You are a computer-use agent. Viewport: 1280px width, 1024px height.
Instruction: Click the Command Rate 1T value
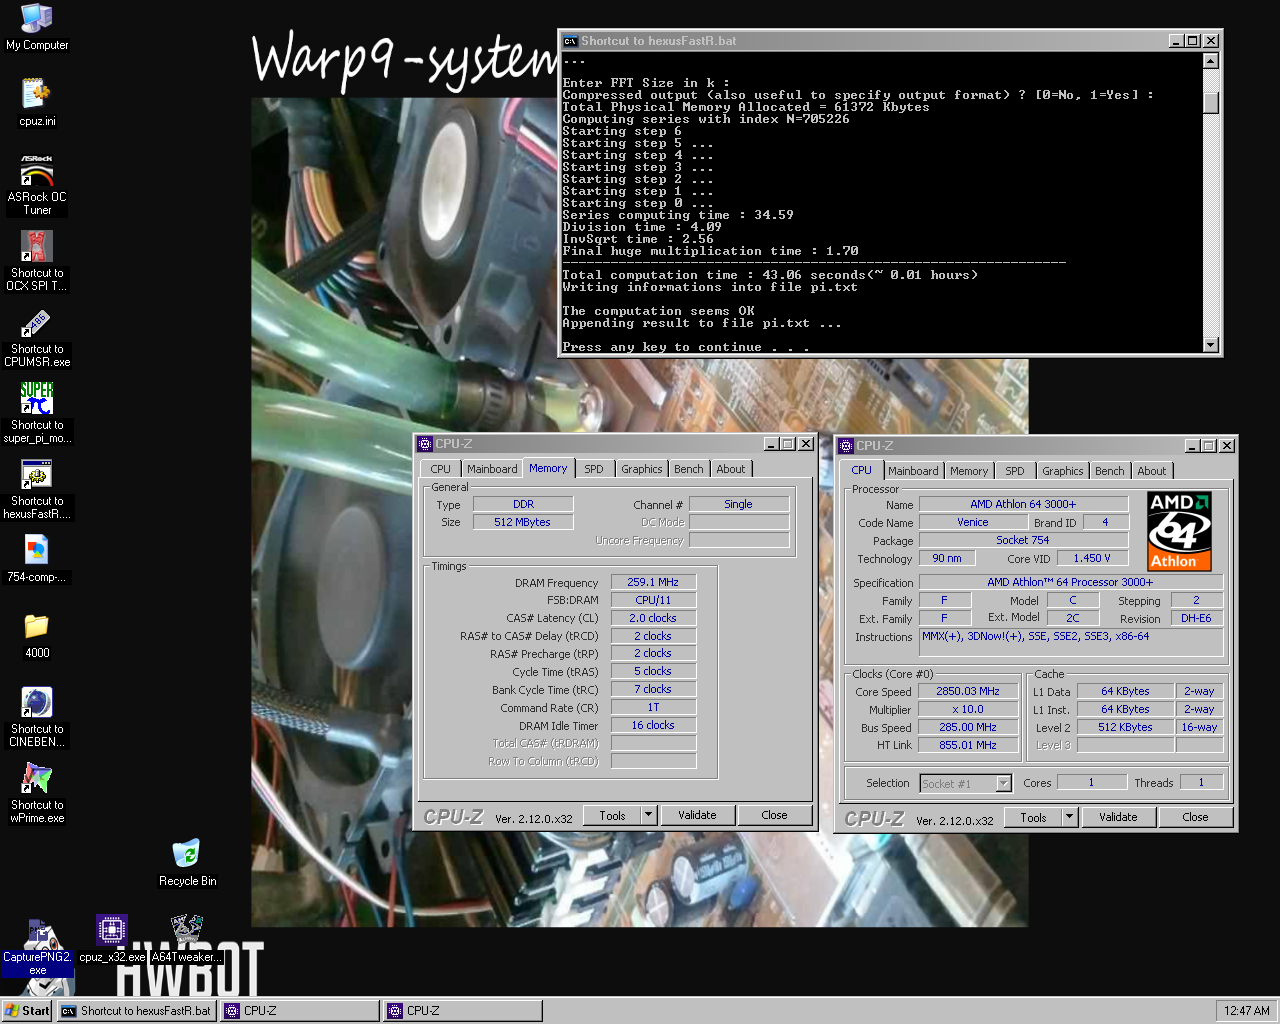point(653,707)
